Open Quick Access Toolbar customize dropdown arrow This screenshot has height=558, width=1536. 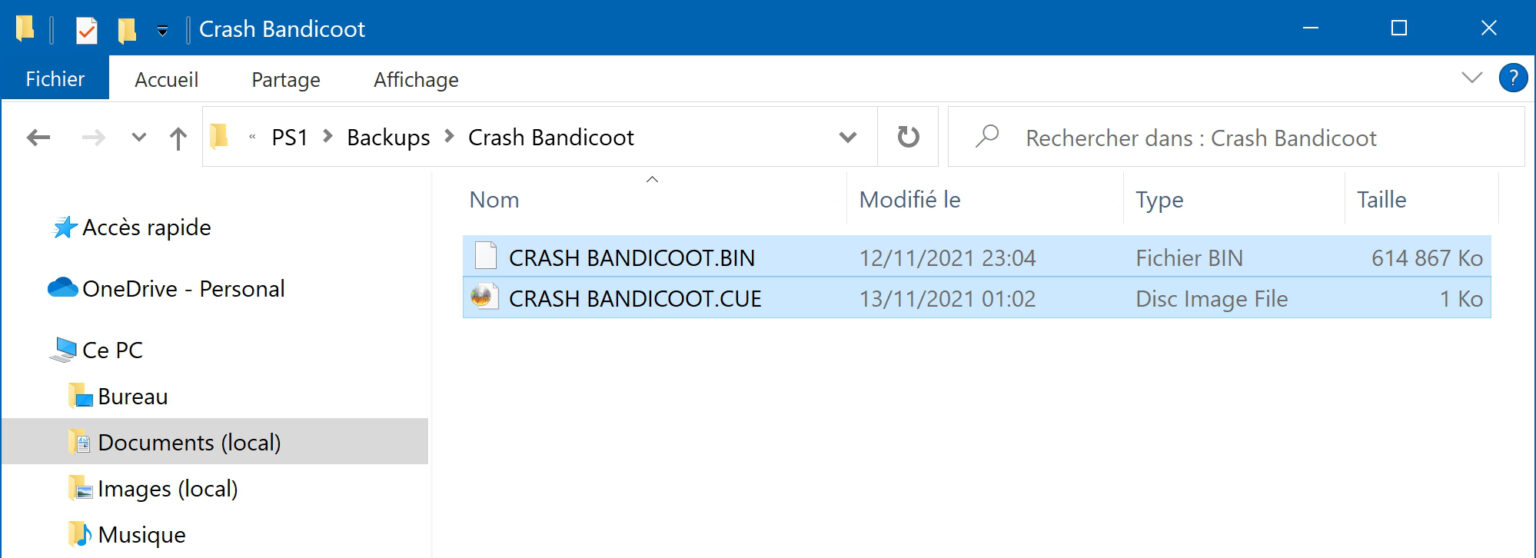(162, 31)
